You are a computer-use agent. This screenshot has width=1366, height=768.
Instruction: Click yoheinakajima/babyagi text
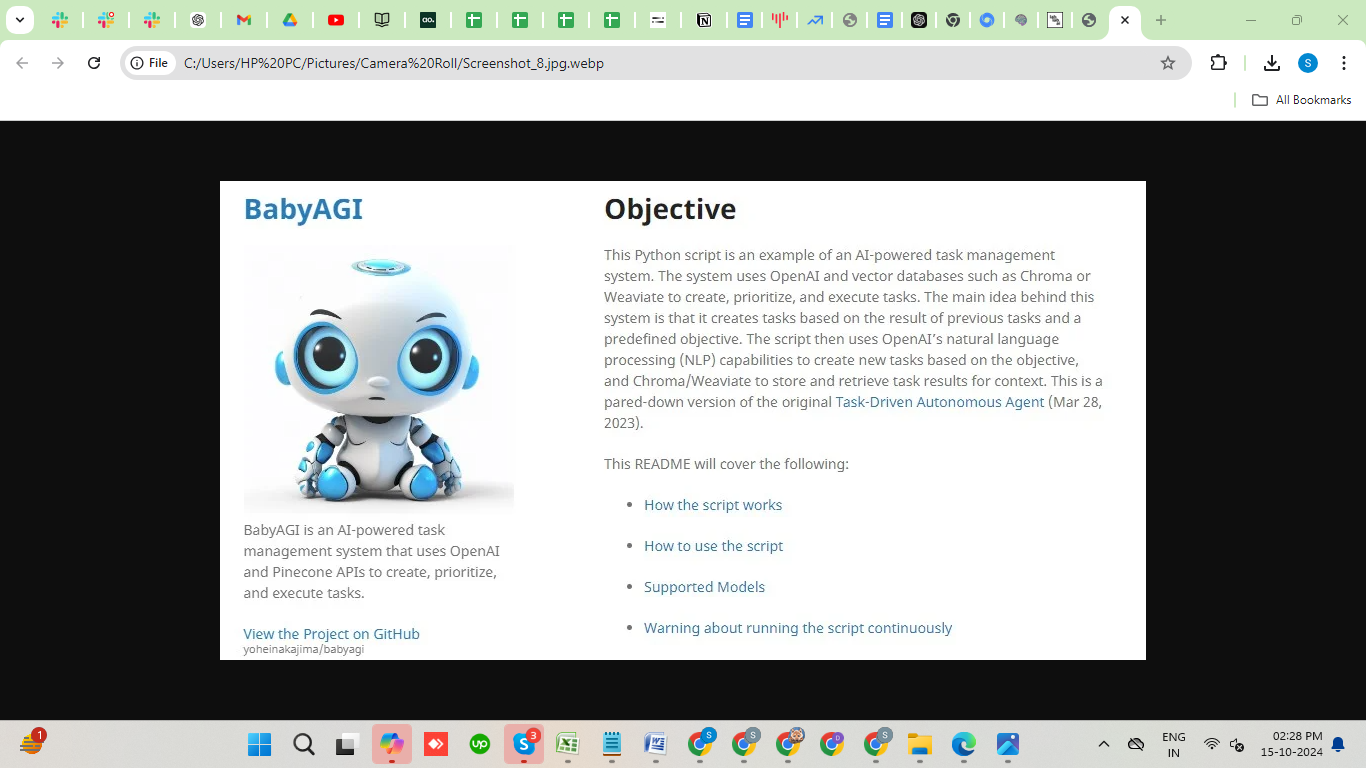[303, 649]
